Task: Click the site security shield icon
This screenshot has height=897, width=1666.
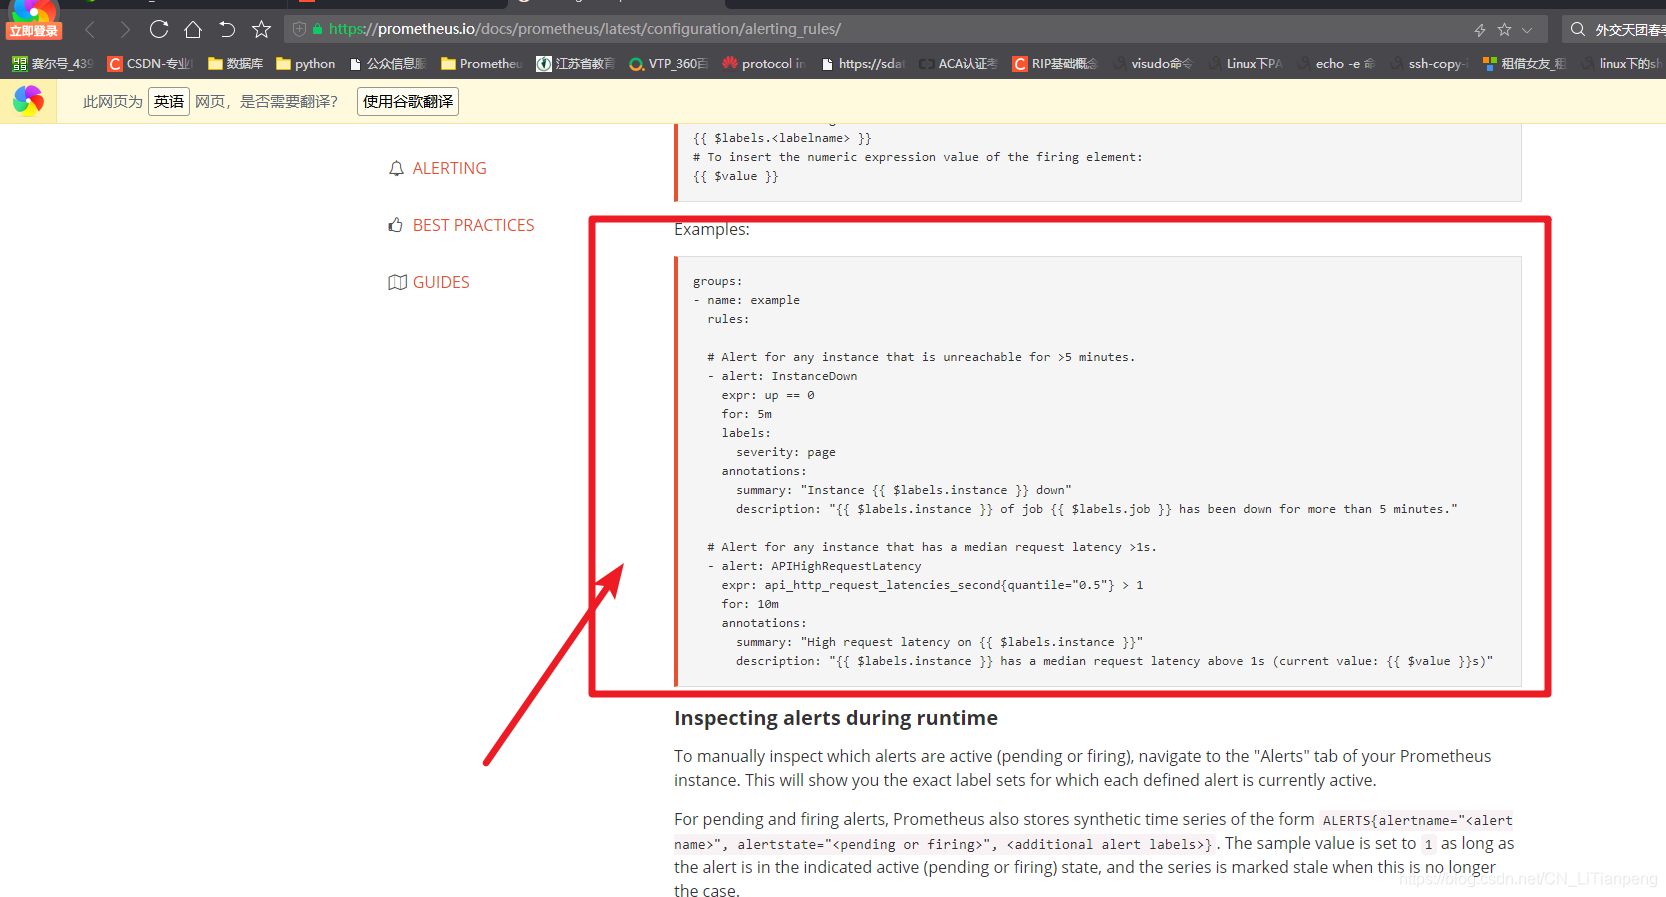Action: (299, 29)
